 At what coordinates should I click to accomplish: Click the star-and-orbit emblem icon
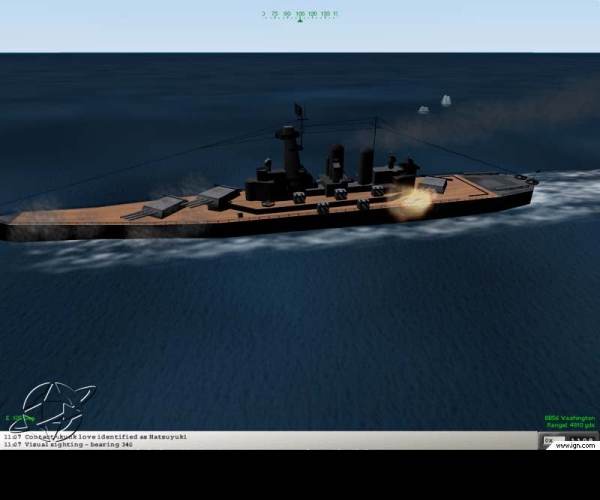(52, 410)
